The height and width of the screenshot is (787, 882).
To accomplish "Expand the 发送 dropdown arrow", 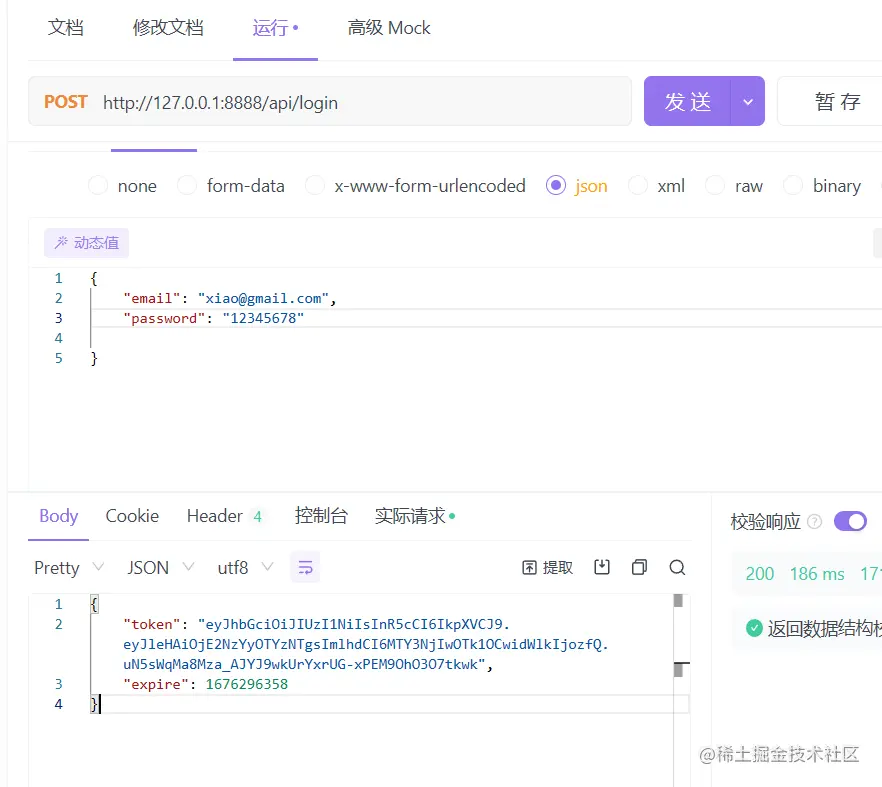I will coord(748,102).
